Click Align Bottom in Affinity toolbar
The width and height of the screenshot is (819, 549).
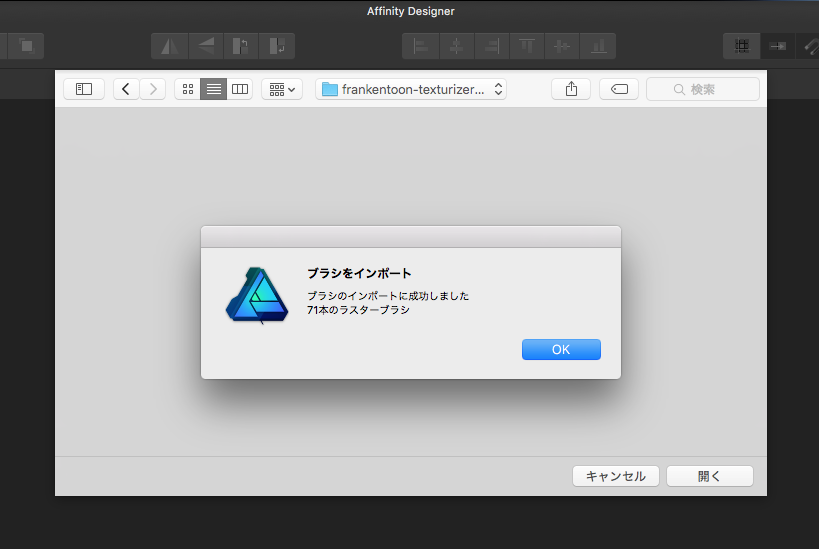pyautogui.click(x=598, y=46)
